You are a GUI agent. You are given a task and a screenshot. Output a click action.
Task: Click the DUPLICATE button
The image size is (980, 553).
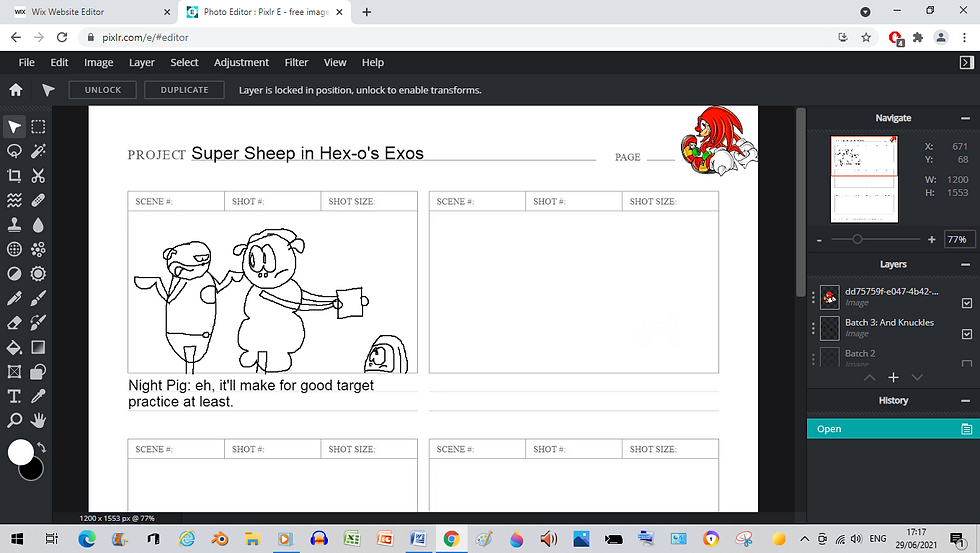184,90
